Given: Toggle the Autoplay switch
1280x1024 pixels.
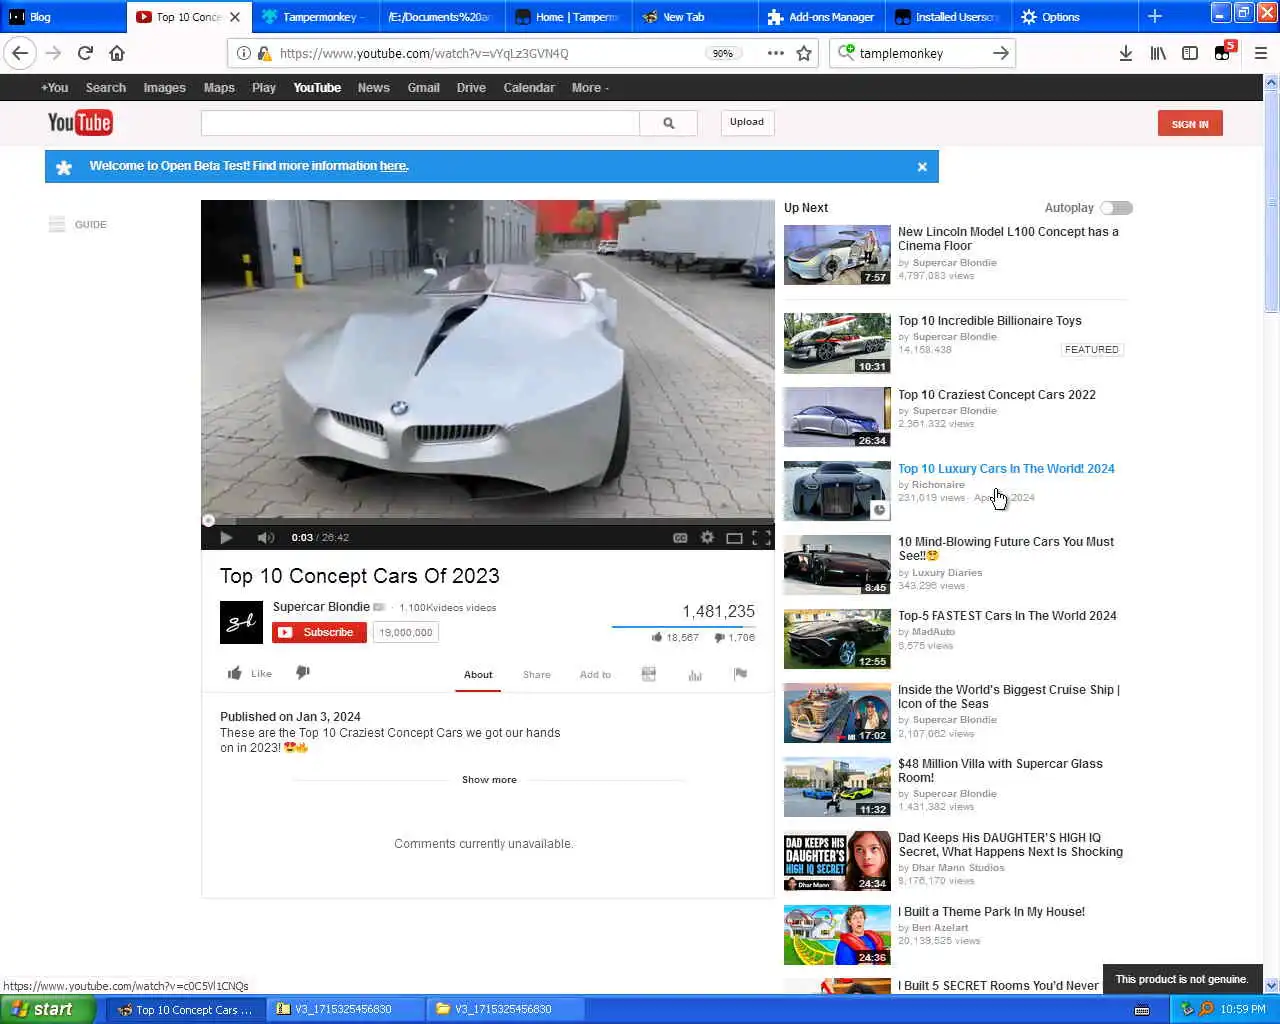Looking at the screenshot, I should [1116, 208].
